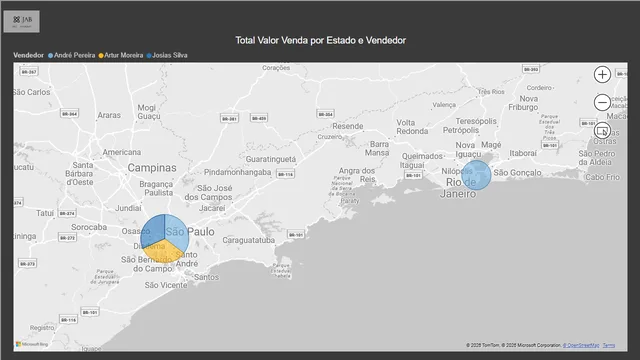Screen dimensions: 640x360
Task: Click the Registro label
Action: coord(42,328)
